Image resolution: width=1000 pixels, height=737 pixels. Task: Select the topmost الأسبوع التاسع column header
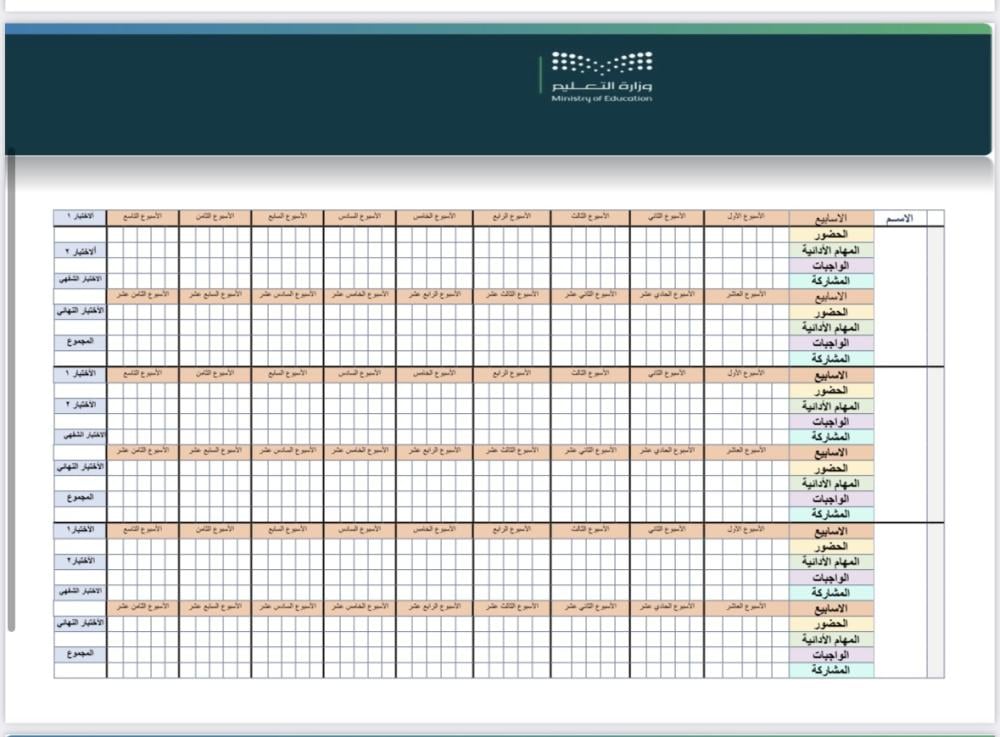[x=142, y=217]
